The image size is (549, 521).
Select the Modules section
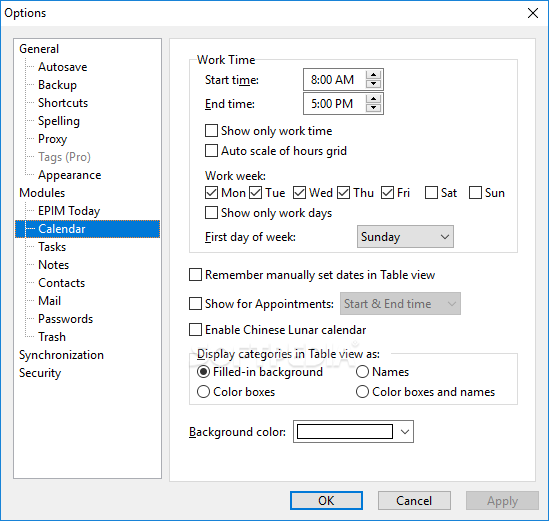point(42,193)
